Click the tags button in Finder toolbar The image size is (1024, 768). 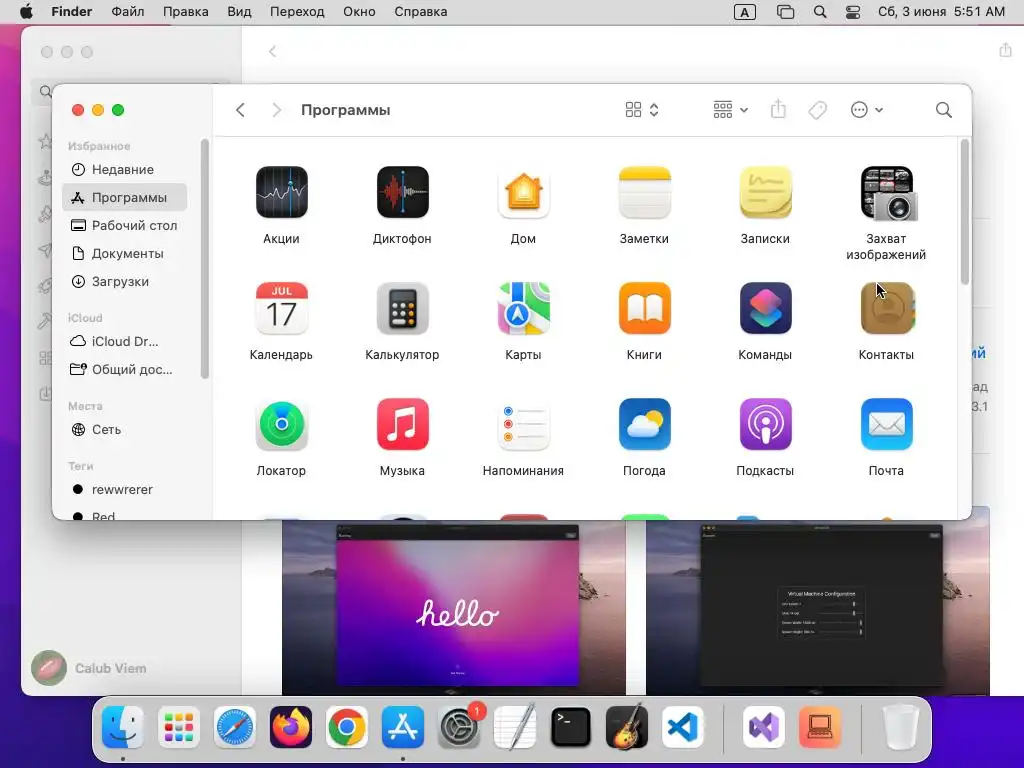coord(817,110)
